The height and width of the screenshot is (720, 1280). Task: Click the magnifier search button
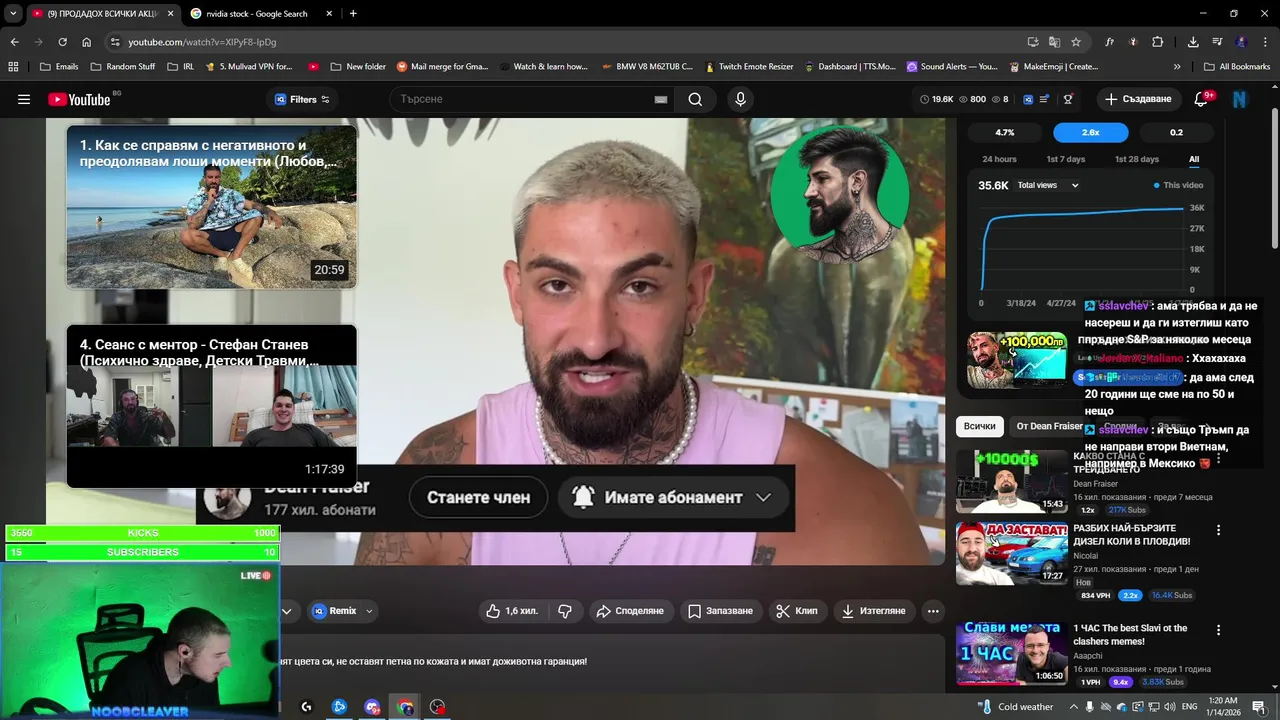(695, 99)
